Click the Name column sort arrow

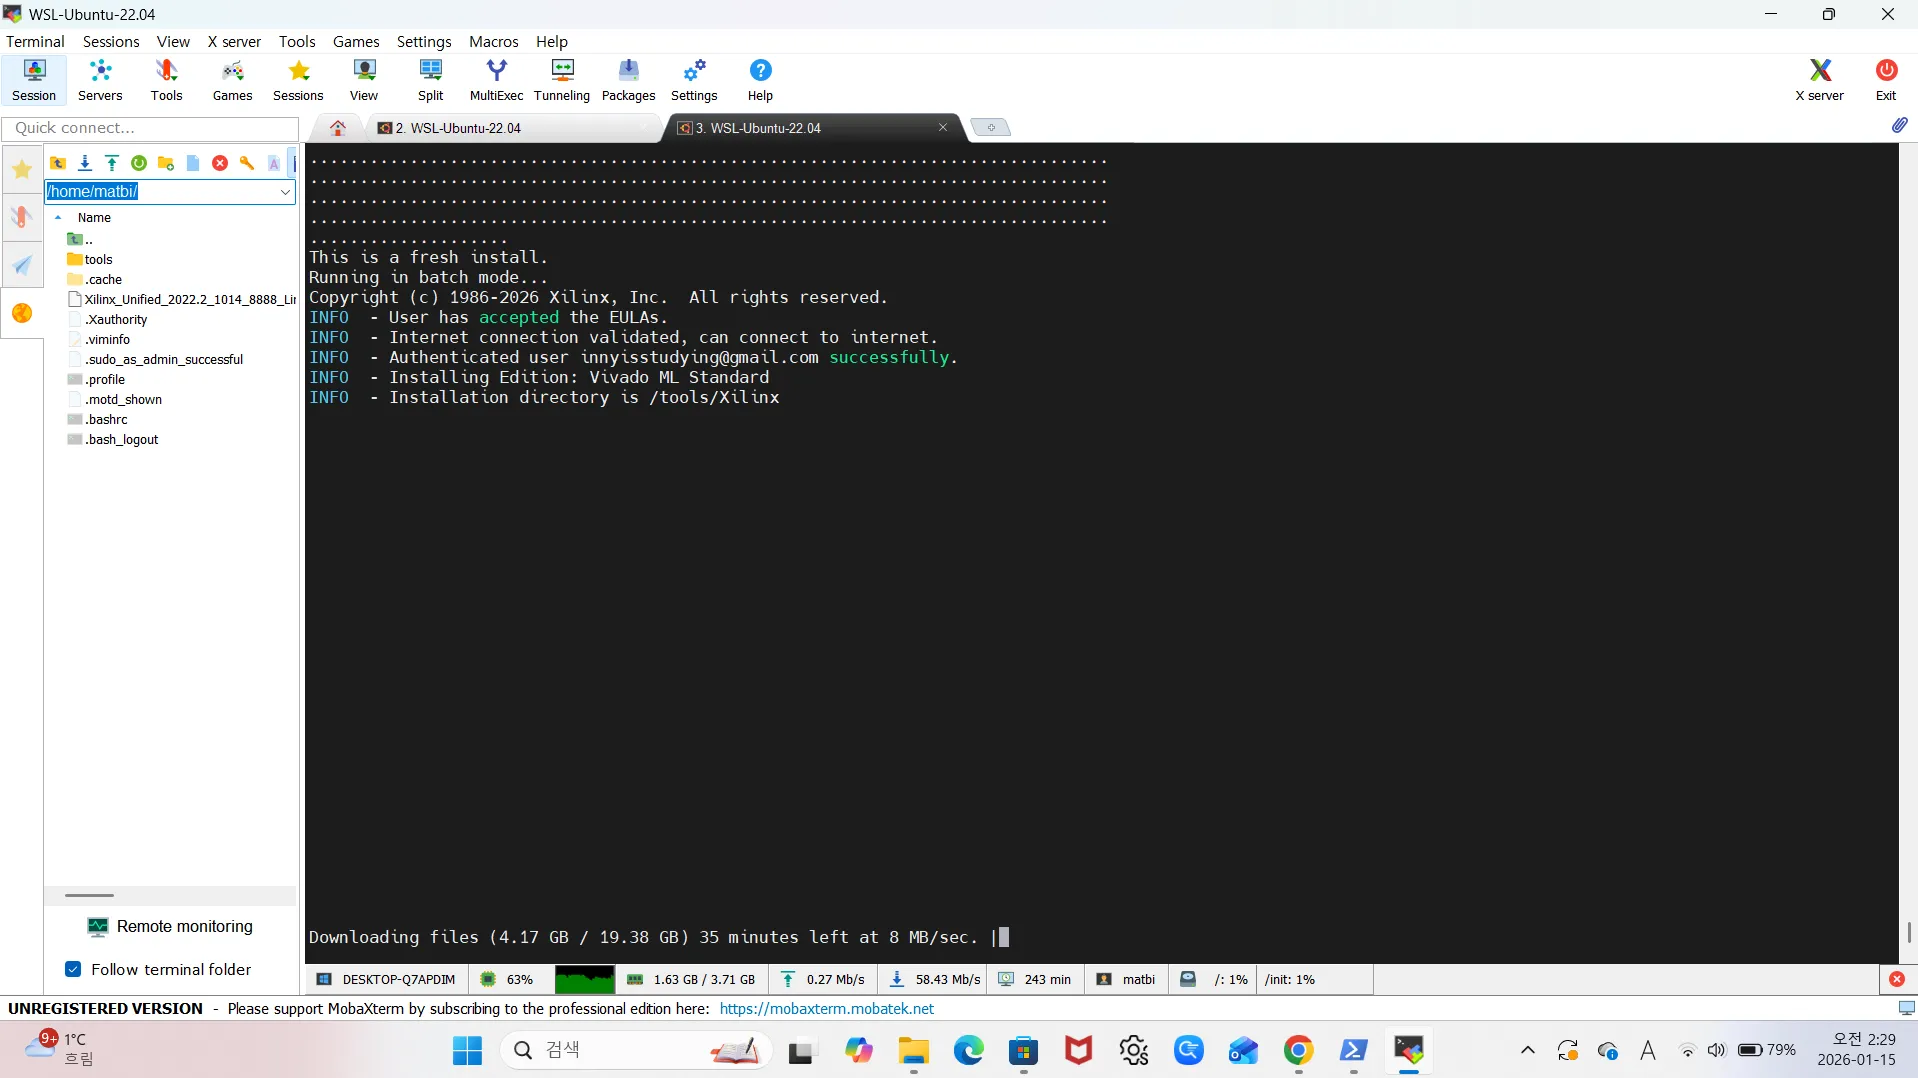(58, 217)
